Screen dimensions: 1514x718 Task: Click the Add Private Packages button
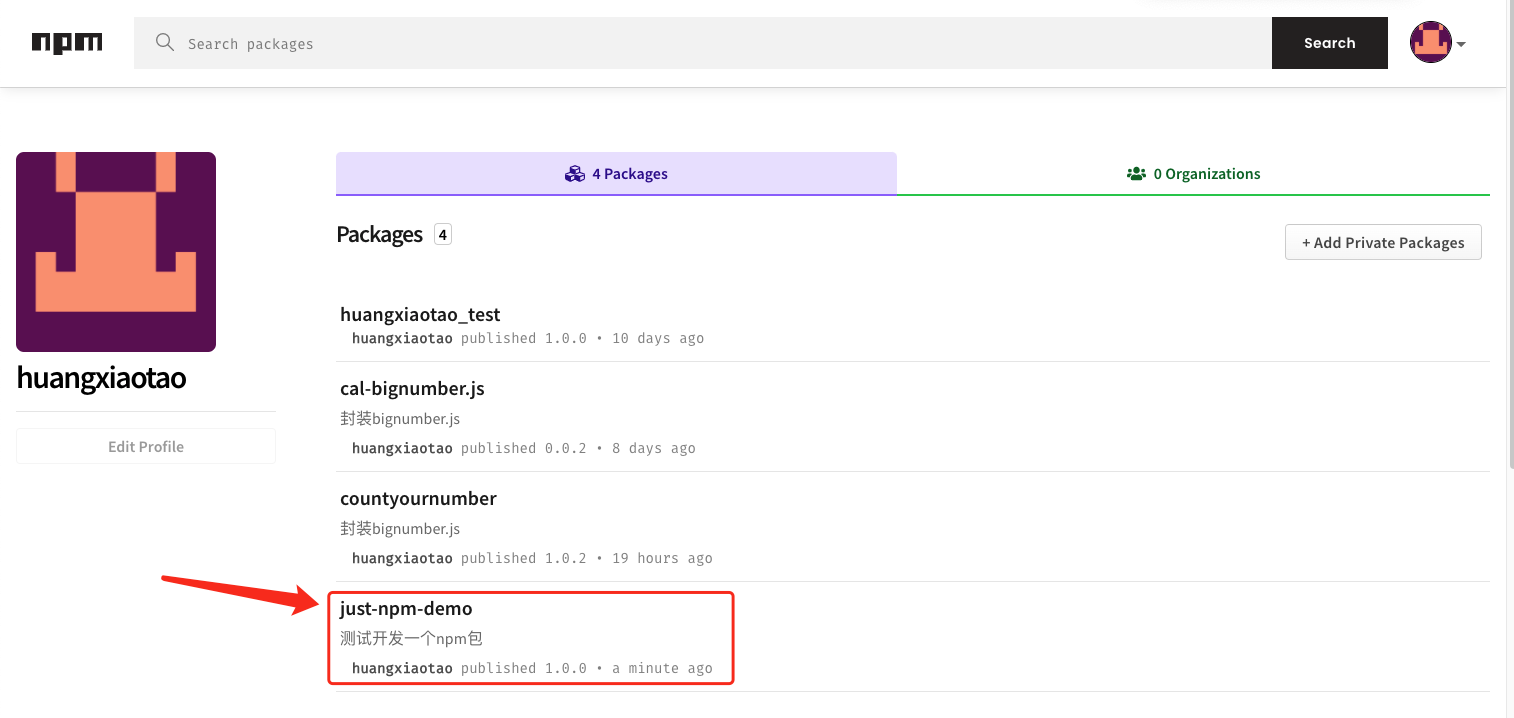tap(1383, 242)
